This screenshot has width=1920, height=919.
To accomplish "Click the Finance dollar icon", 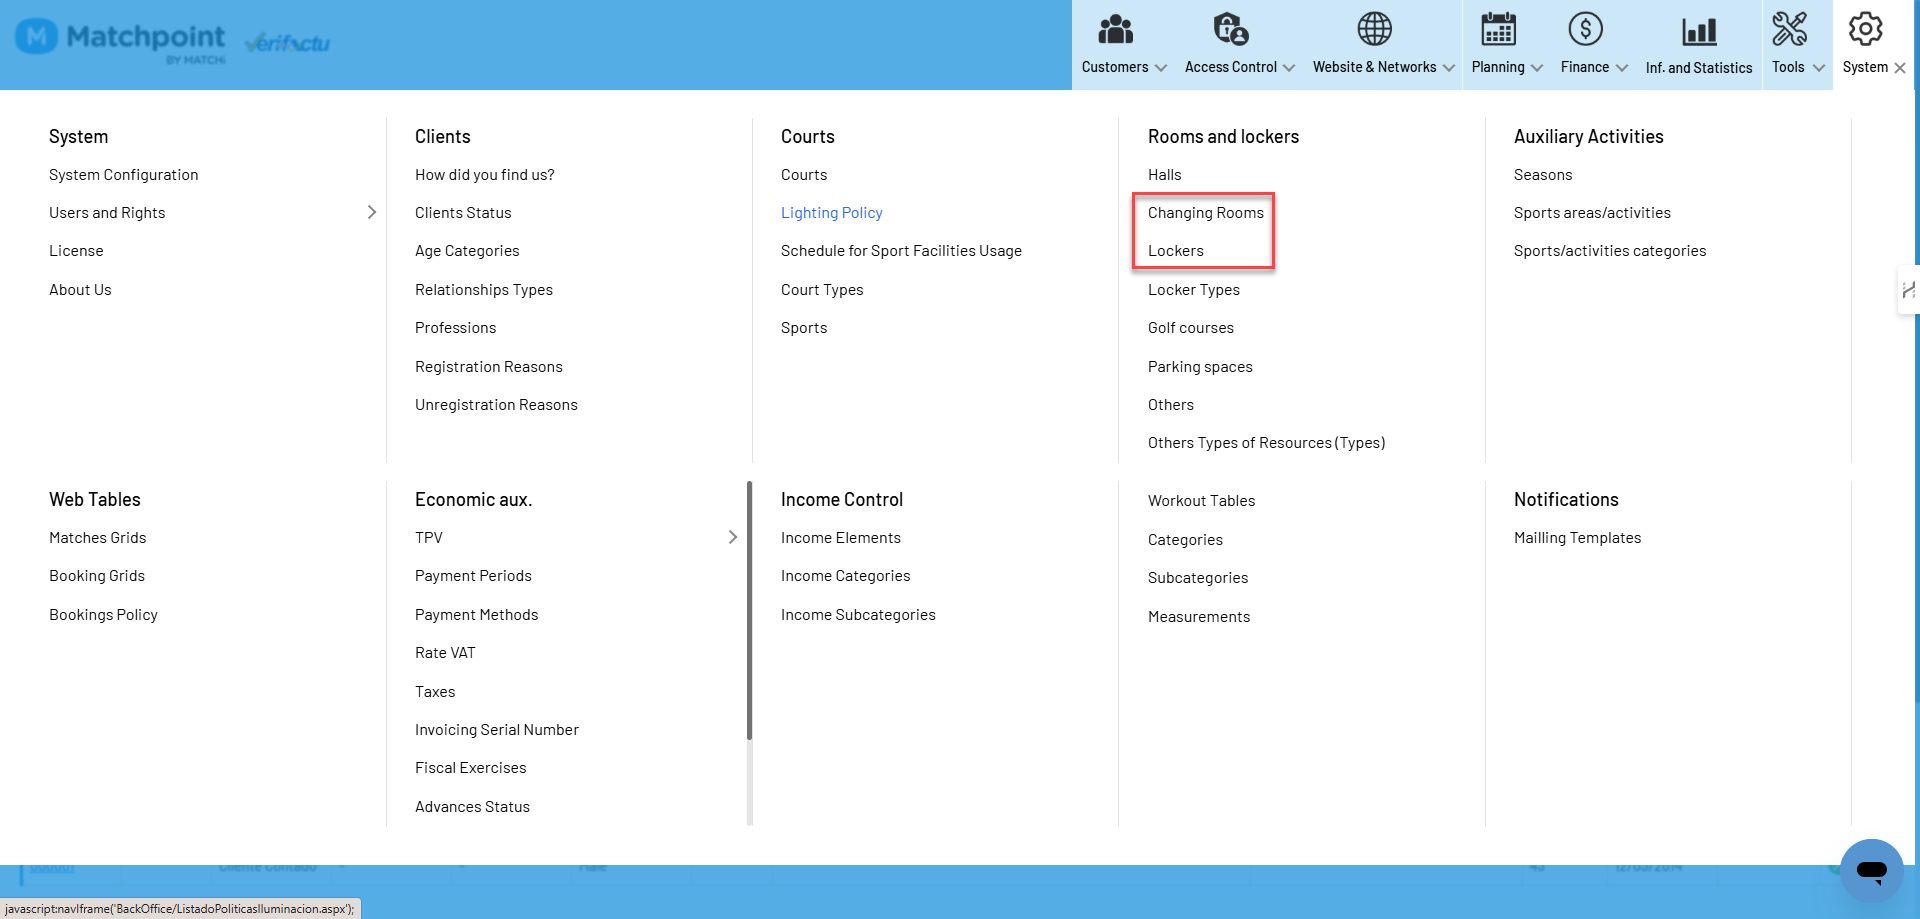I will (1585, 29).
